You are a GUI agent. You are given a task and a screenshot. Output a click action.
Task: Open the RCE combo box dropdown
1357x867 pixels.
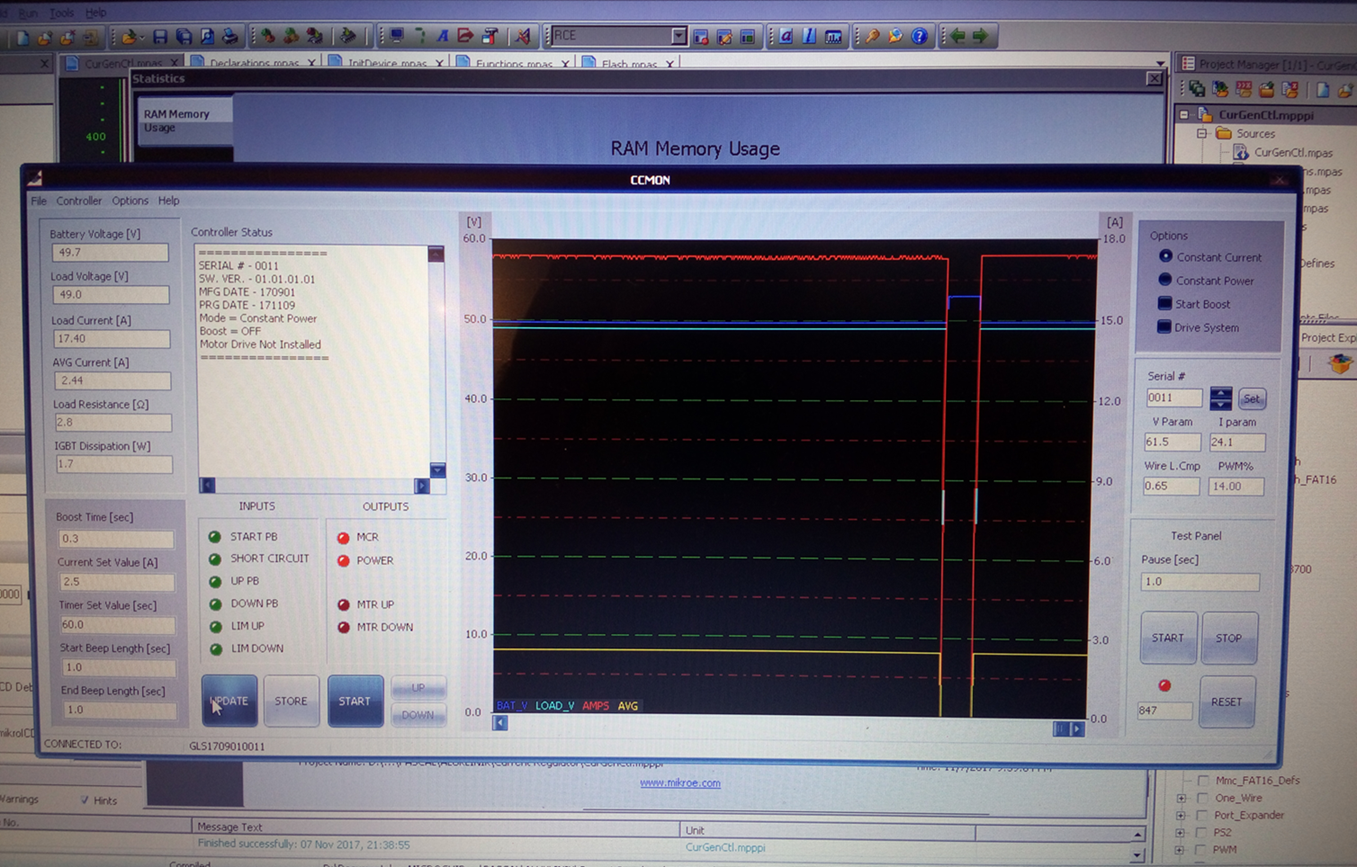(679, 36)
